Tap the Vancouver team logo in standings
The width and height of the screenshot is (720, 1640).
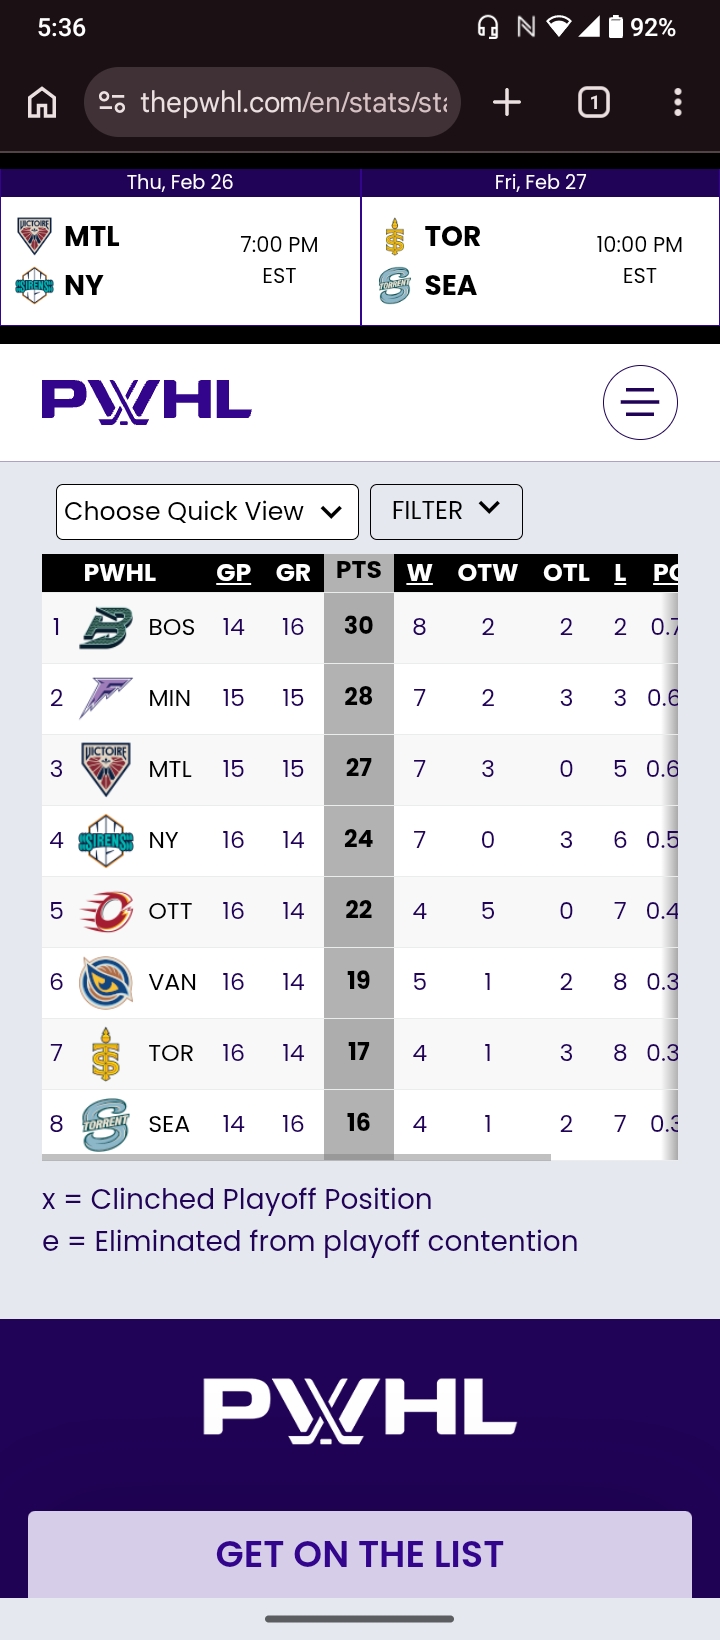tap(106, 982)
